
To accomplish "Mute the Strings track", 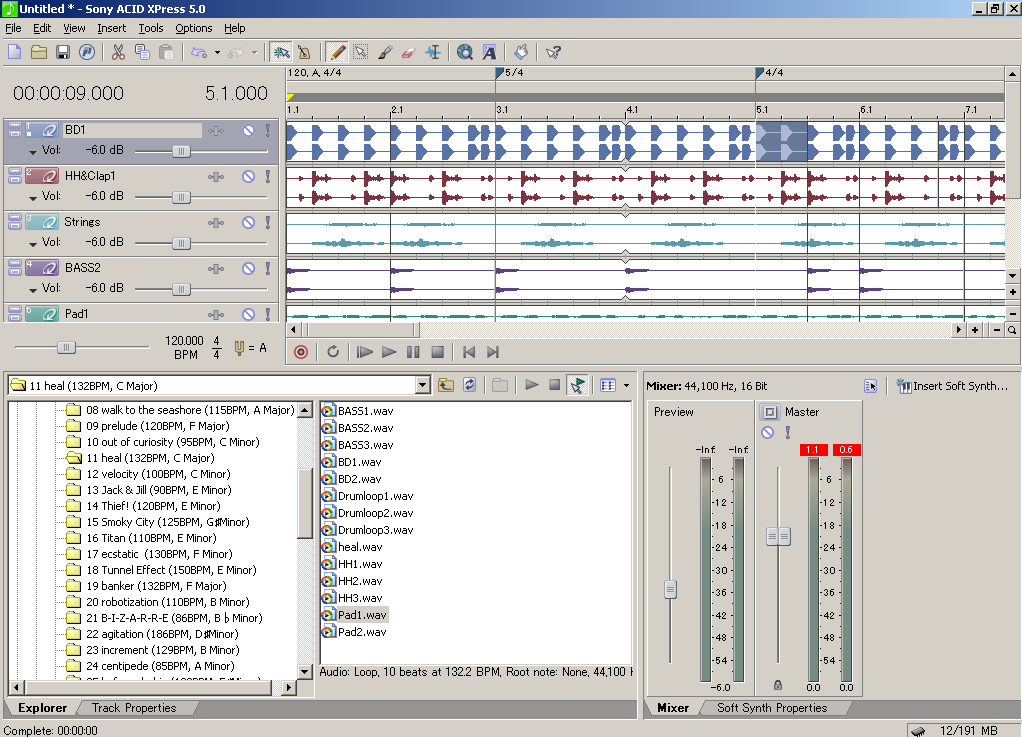I will point(248,222).
